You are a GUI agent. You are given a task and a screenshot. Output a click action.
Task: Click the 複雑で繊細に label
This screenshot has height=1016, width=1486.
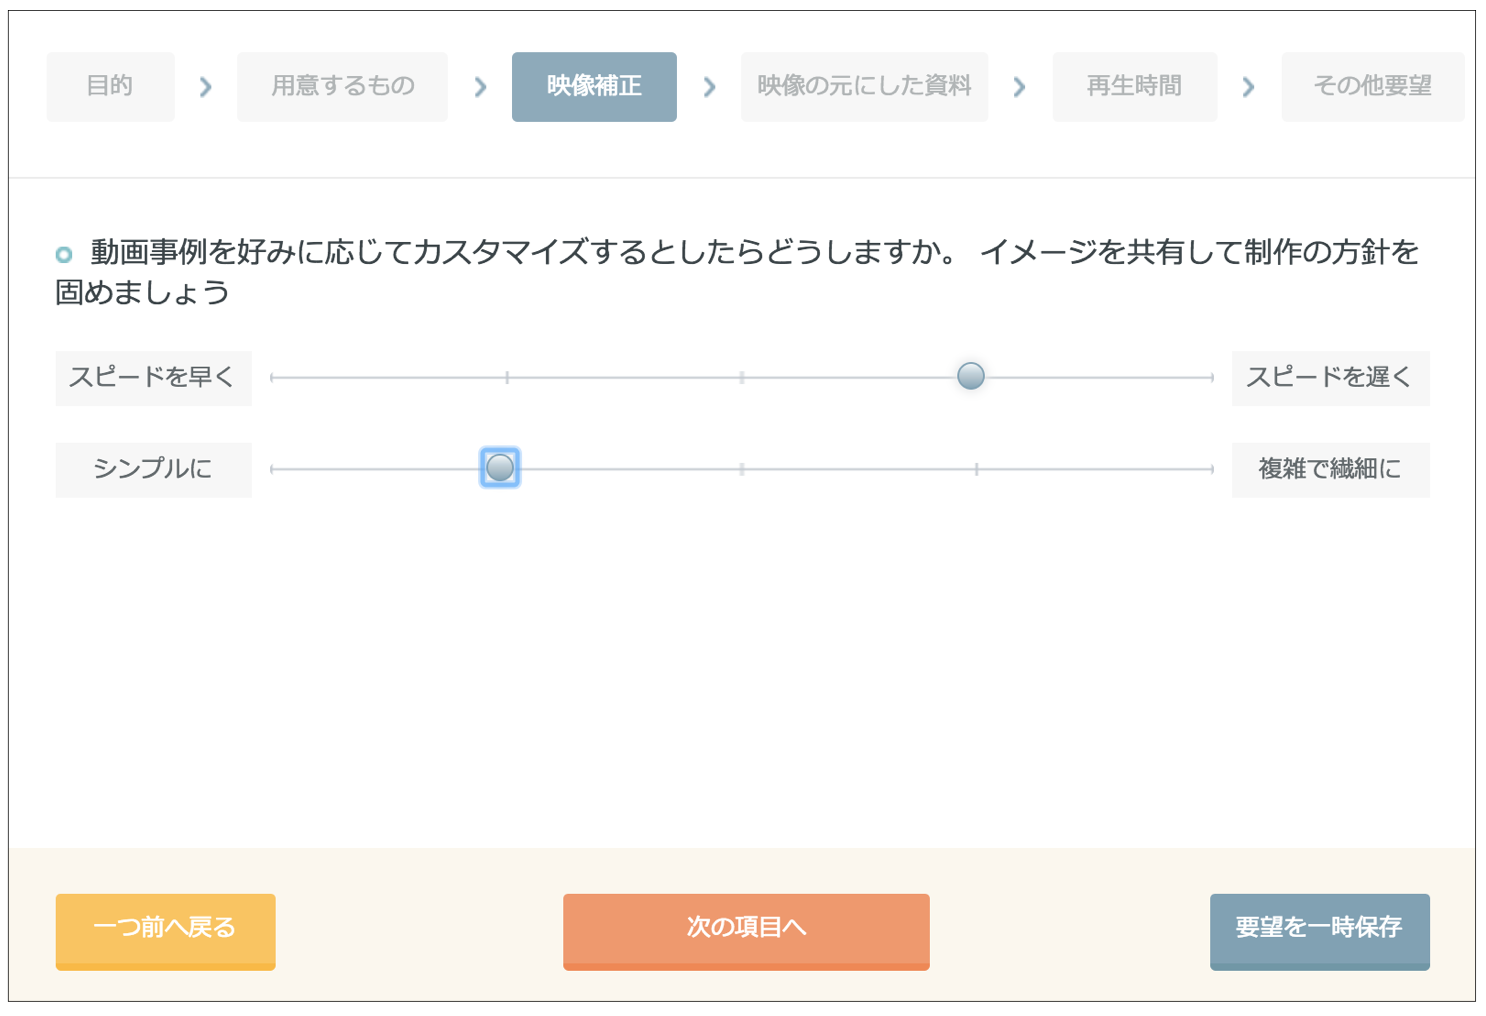(1329, 469)
